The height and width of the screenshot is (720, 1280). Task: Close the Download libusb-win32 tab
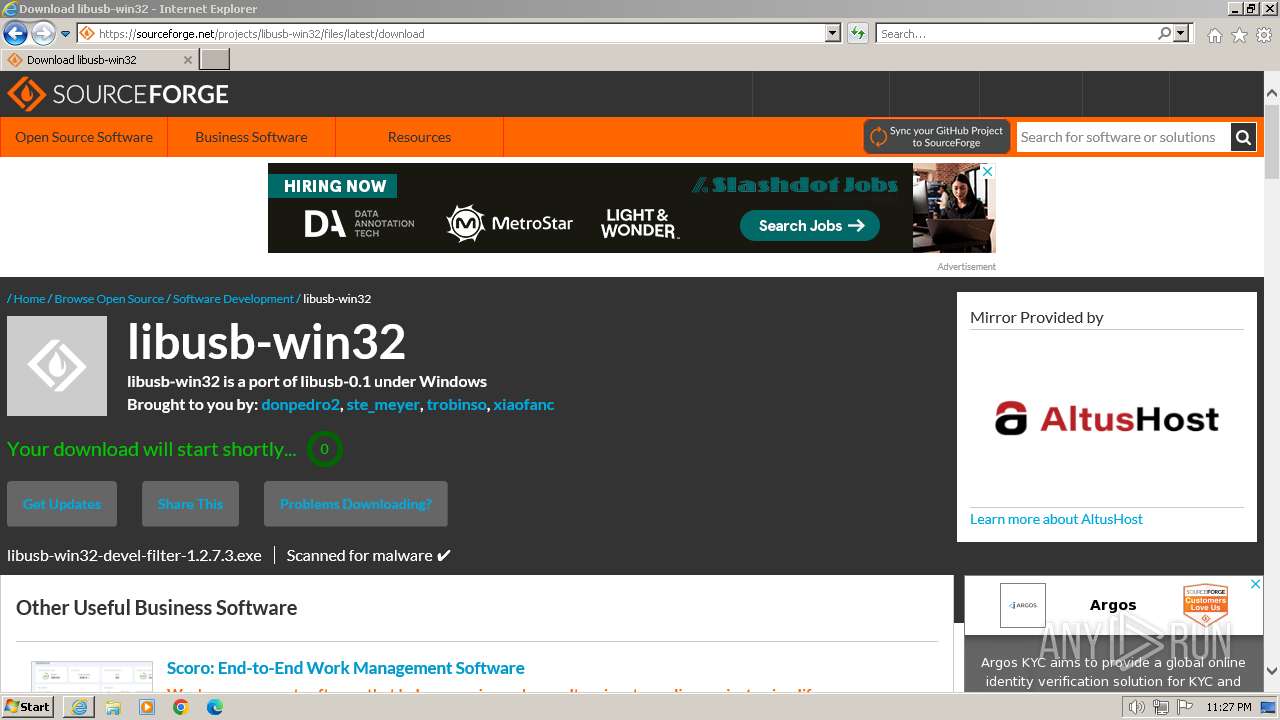pyautogui.click(x=188, y=60)
